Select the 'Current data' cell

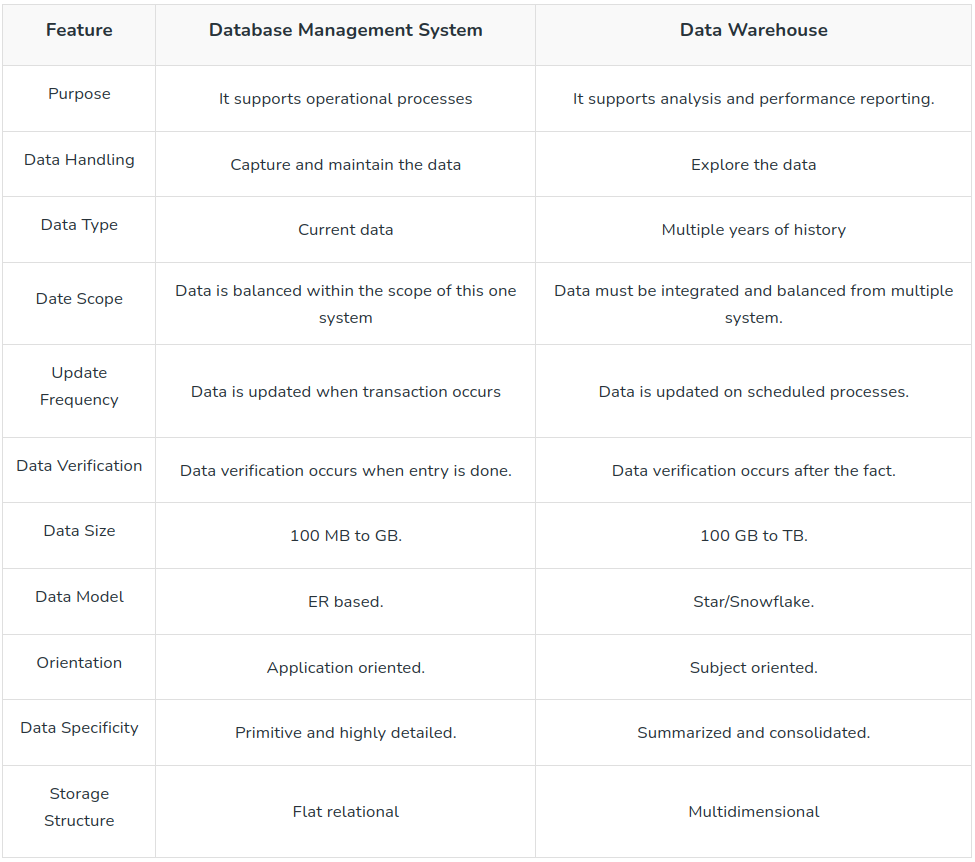[x=345, y=230]
